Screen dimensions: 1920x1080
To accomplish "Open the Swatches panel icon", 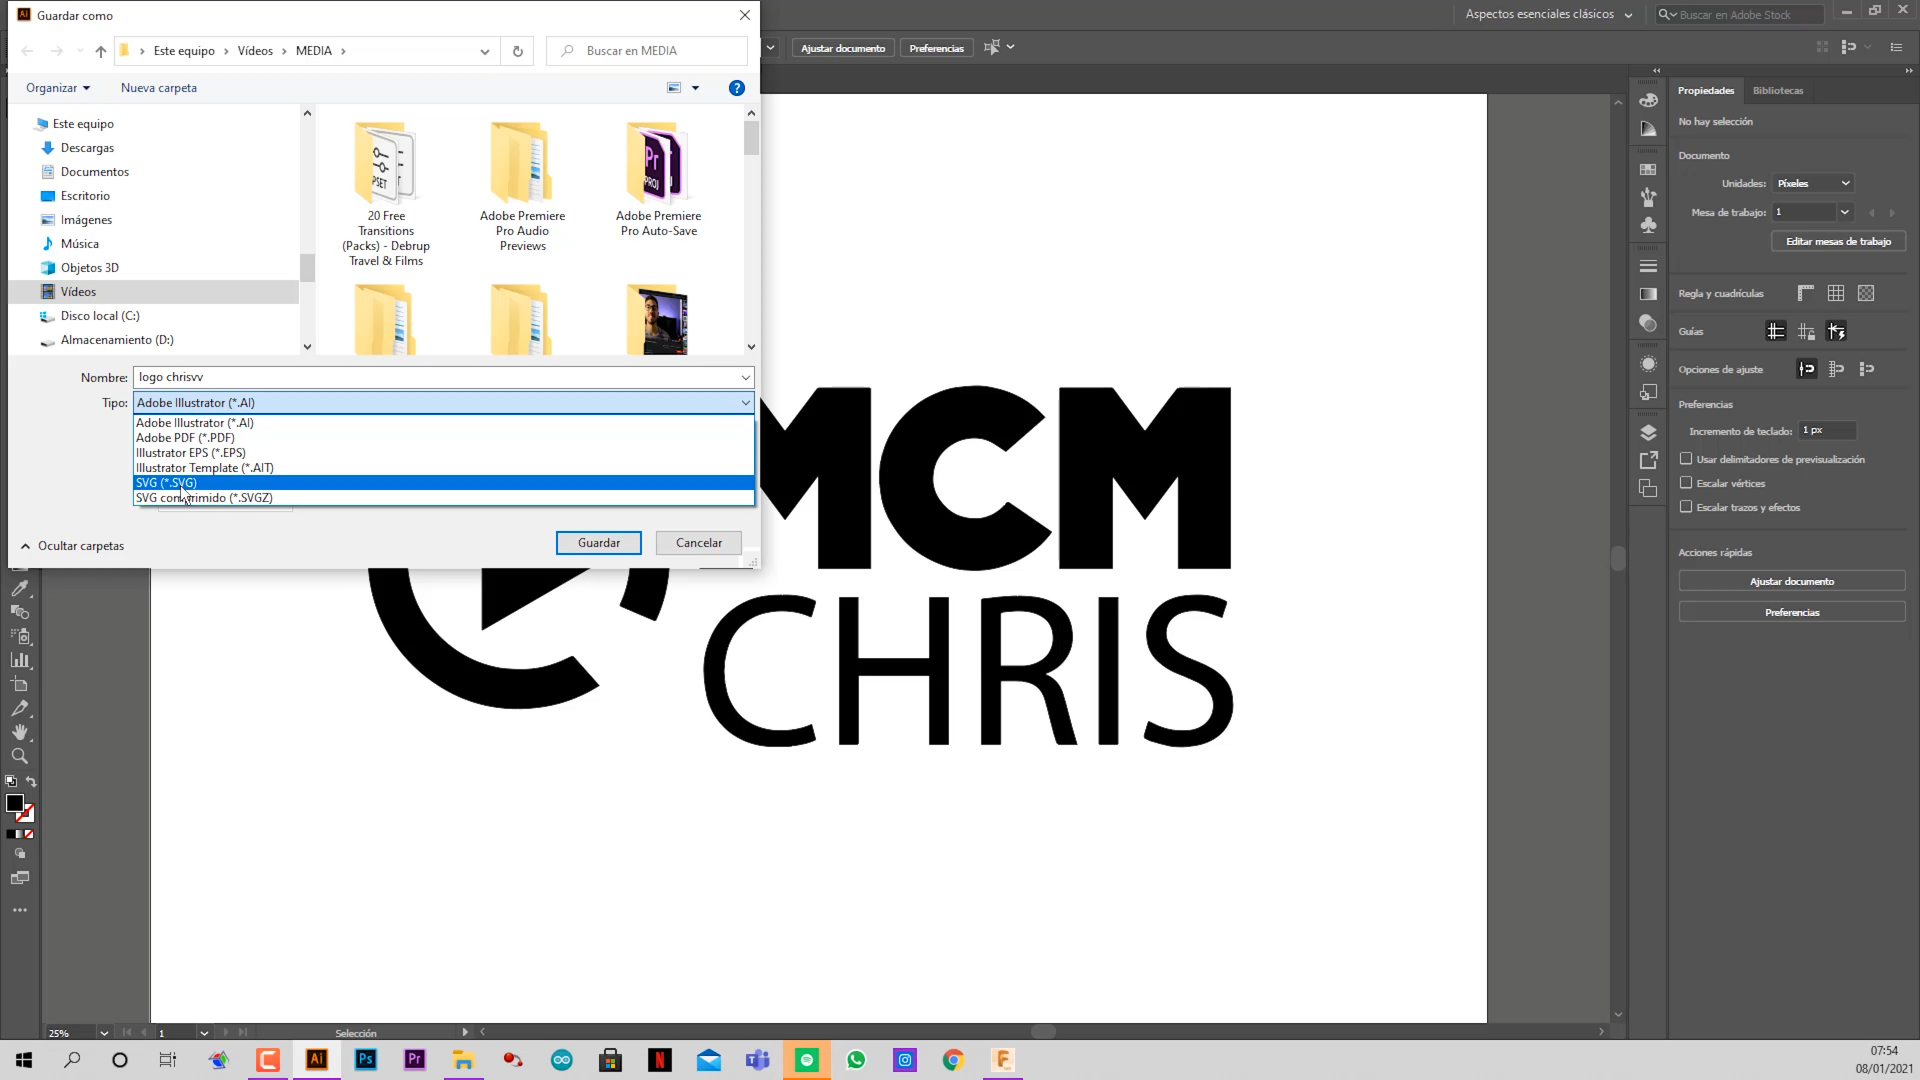I will (x=1648, y=169).
